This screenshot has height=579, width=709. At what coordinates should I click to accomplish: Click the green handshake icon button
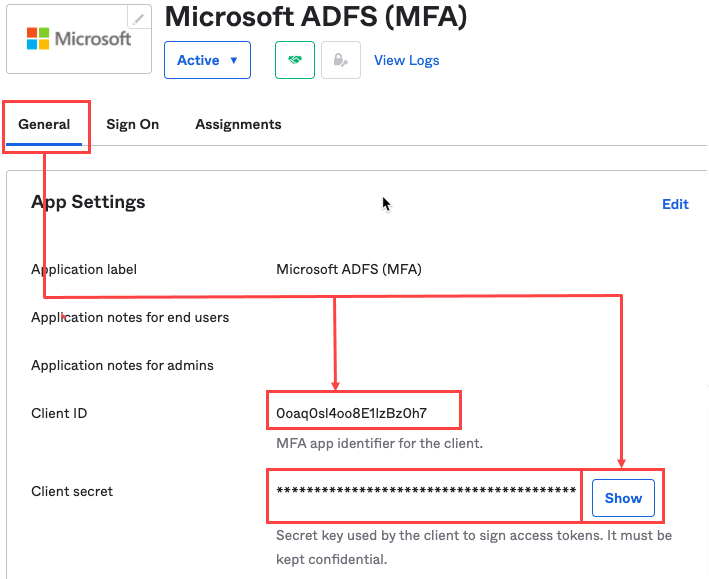pos(295,60)
